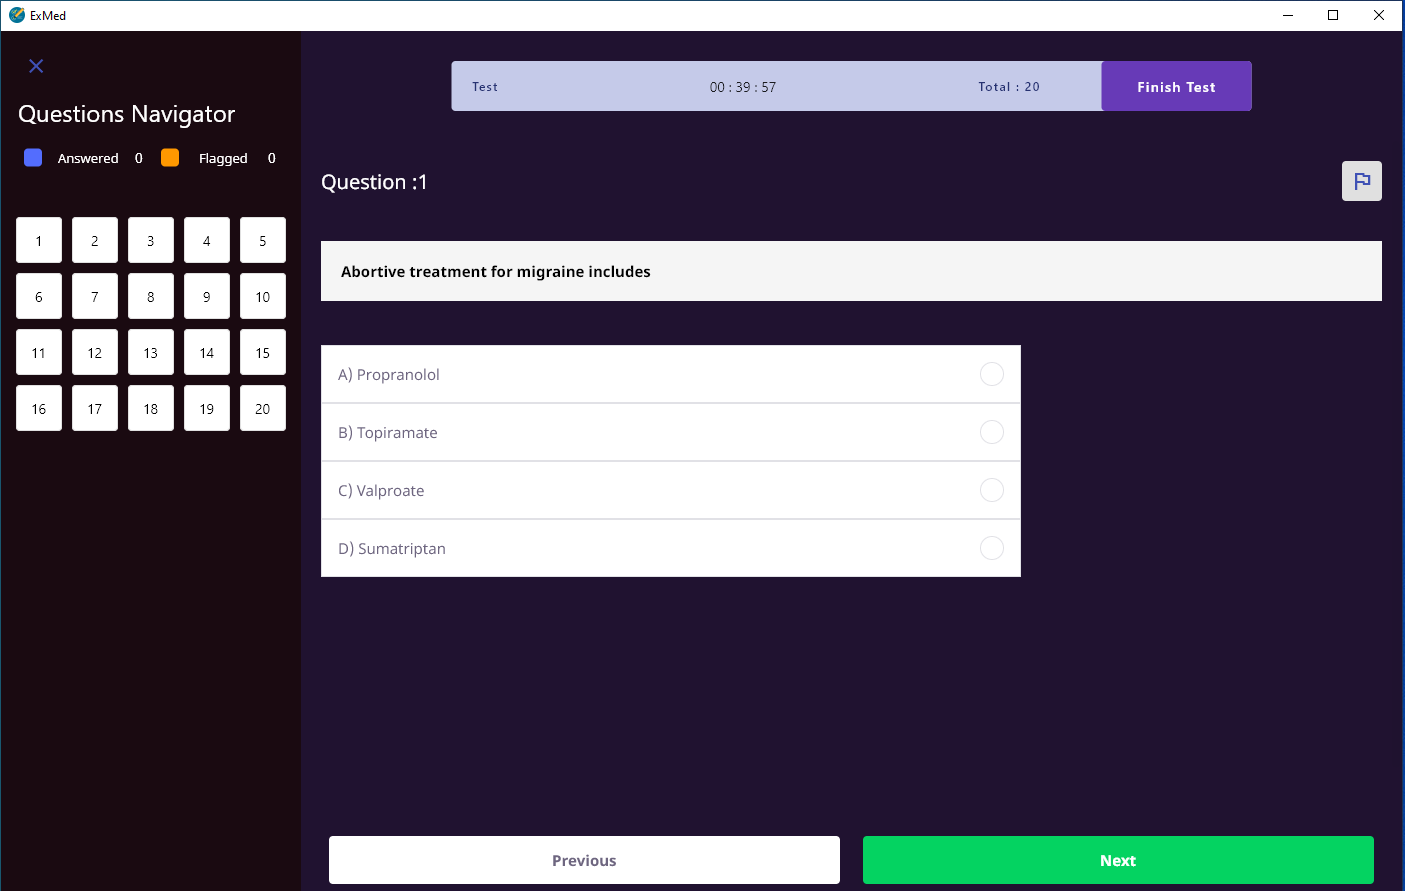Close the Questions Navigator panel
The image size is (1405, 891).
36,65
